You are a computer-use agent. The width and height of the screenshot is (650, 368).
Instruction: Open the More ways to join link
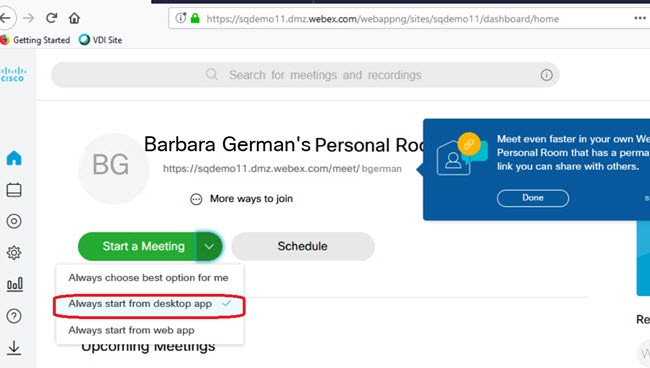251,199
